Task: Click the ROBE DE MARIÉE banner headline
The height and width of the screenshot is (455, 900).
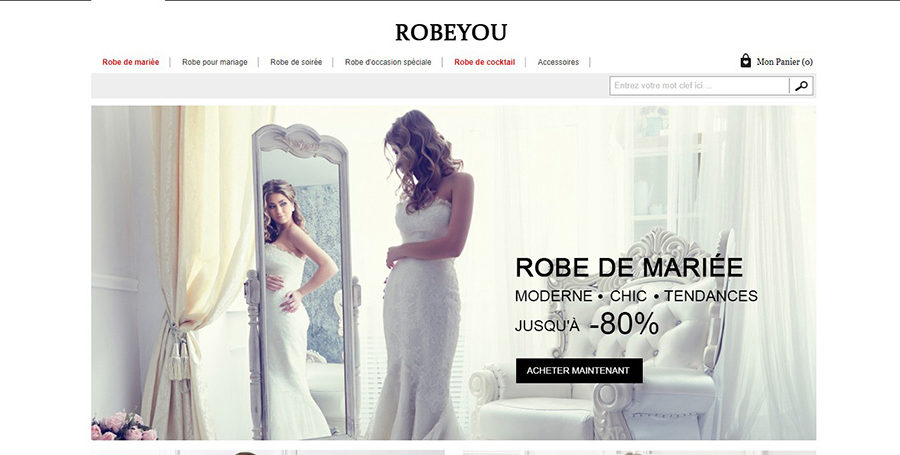Action: click(629, 267)
